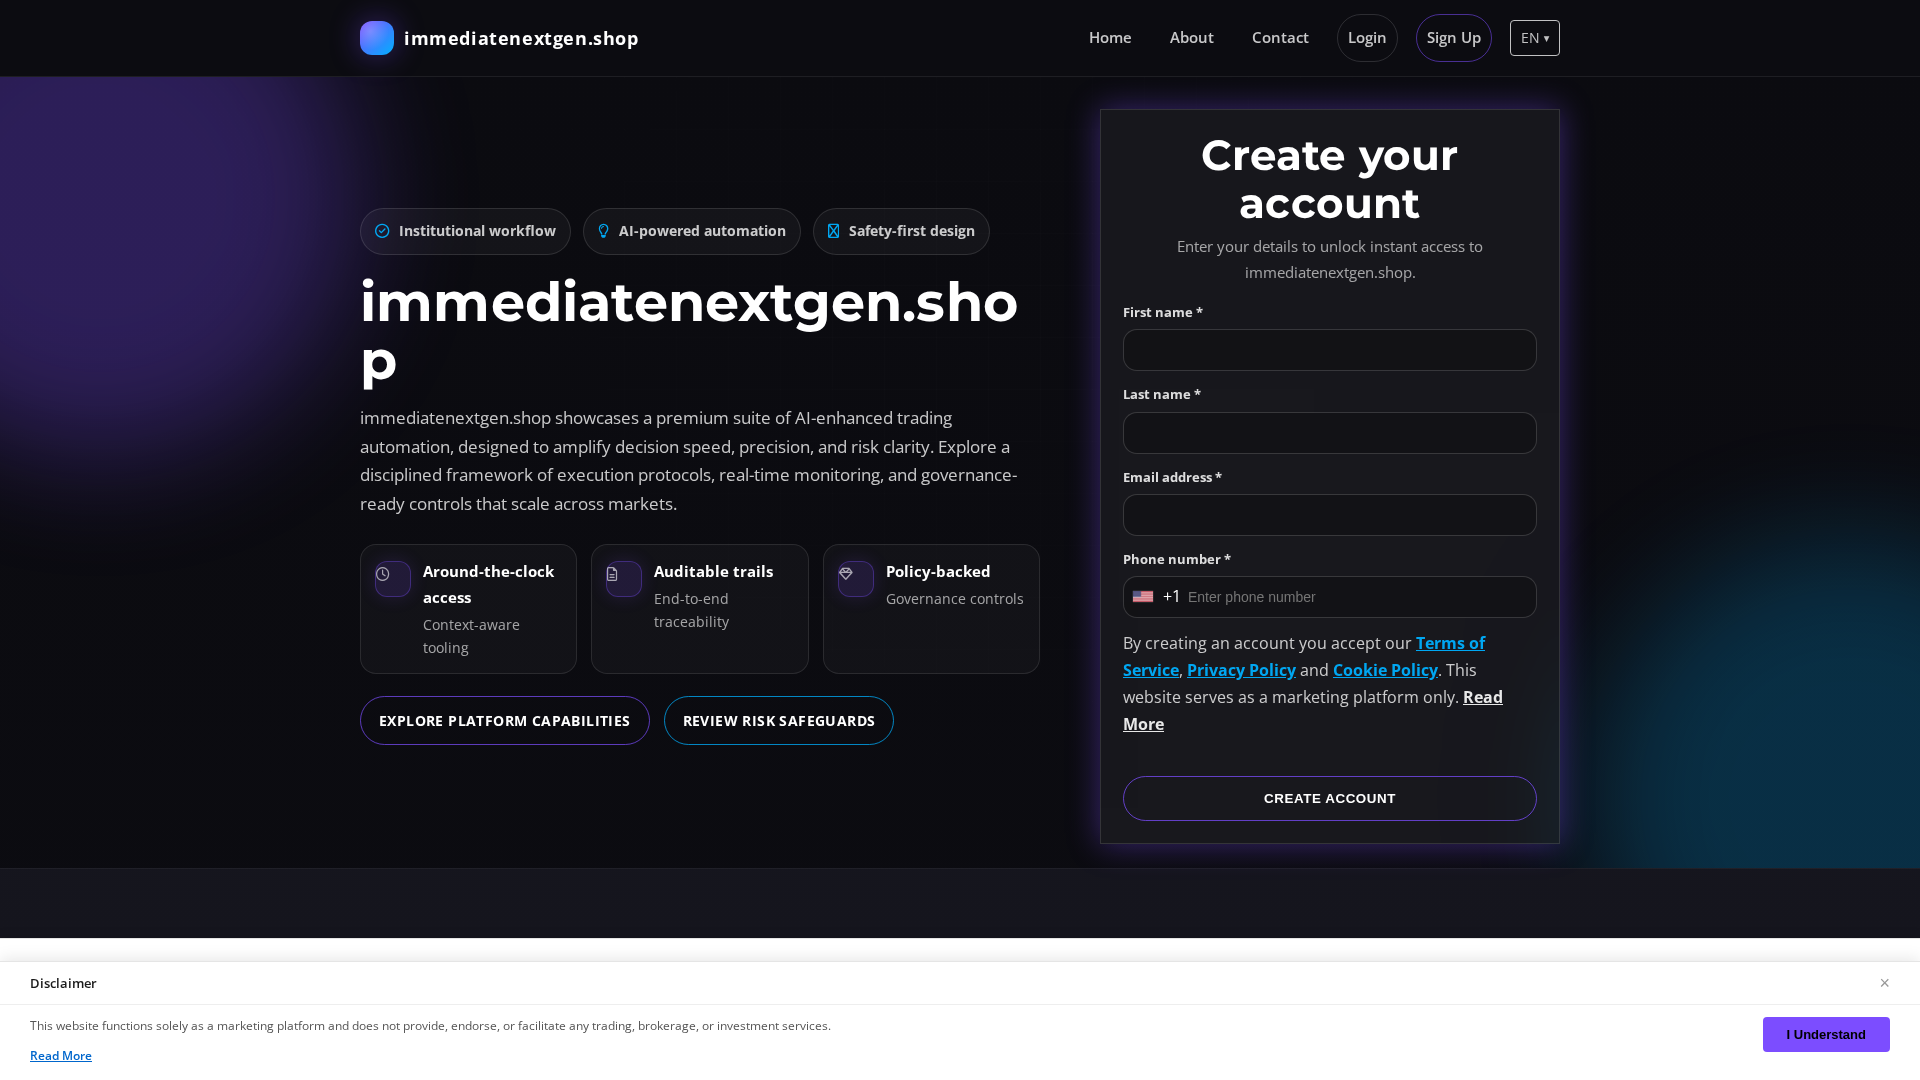Viewport: 1920px width, 1080px height.
Task: Click the I Understand button
Action: click(x=1826, y=1035)
